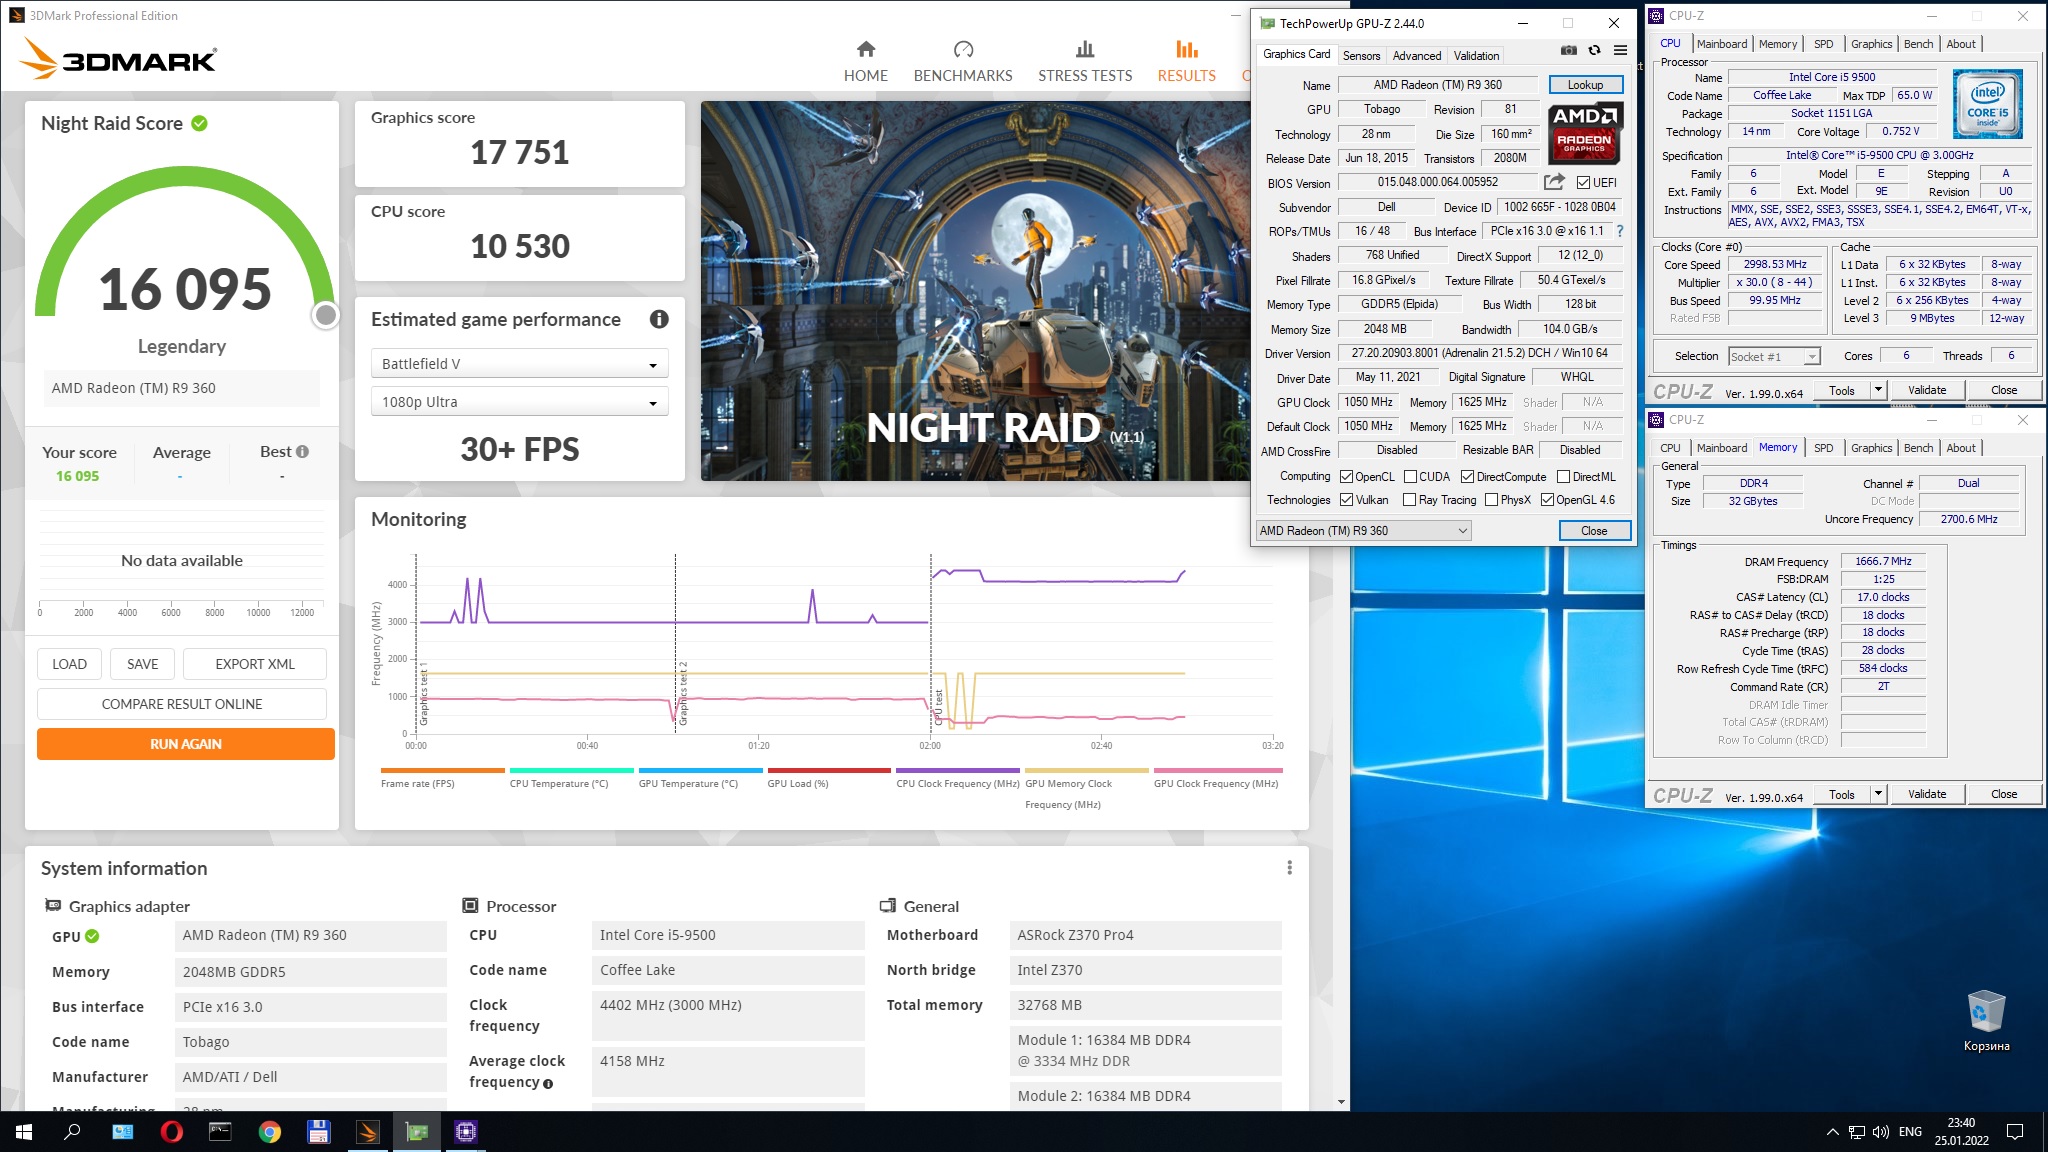Show hidden tray icons chevron

(x=1832, y=1132)
